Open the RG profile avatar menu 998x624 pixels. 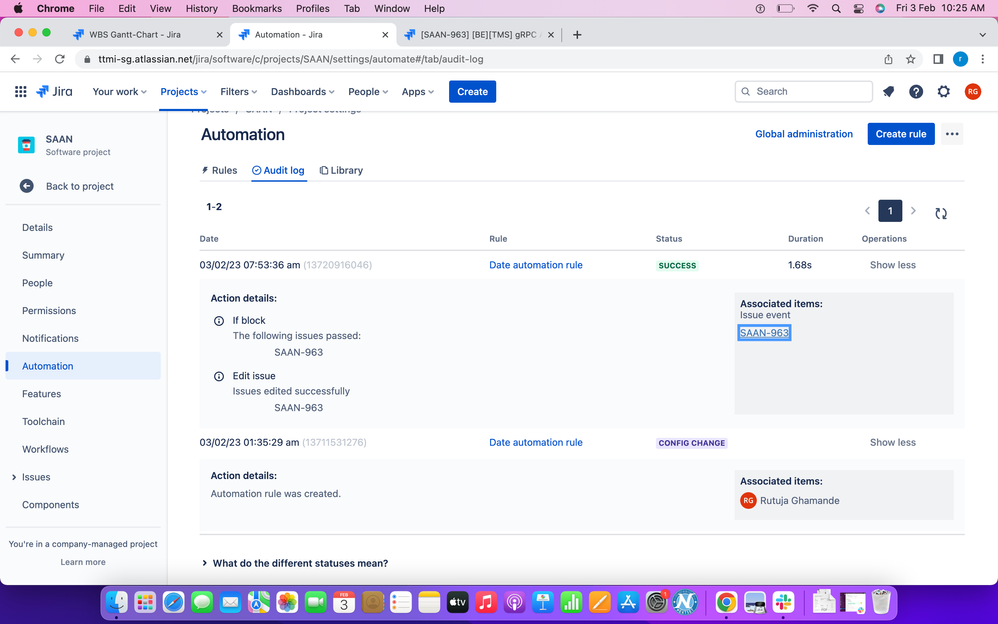click(973, 92)
